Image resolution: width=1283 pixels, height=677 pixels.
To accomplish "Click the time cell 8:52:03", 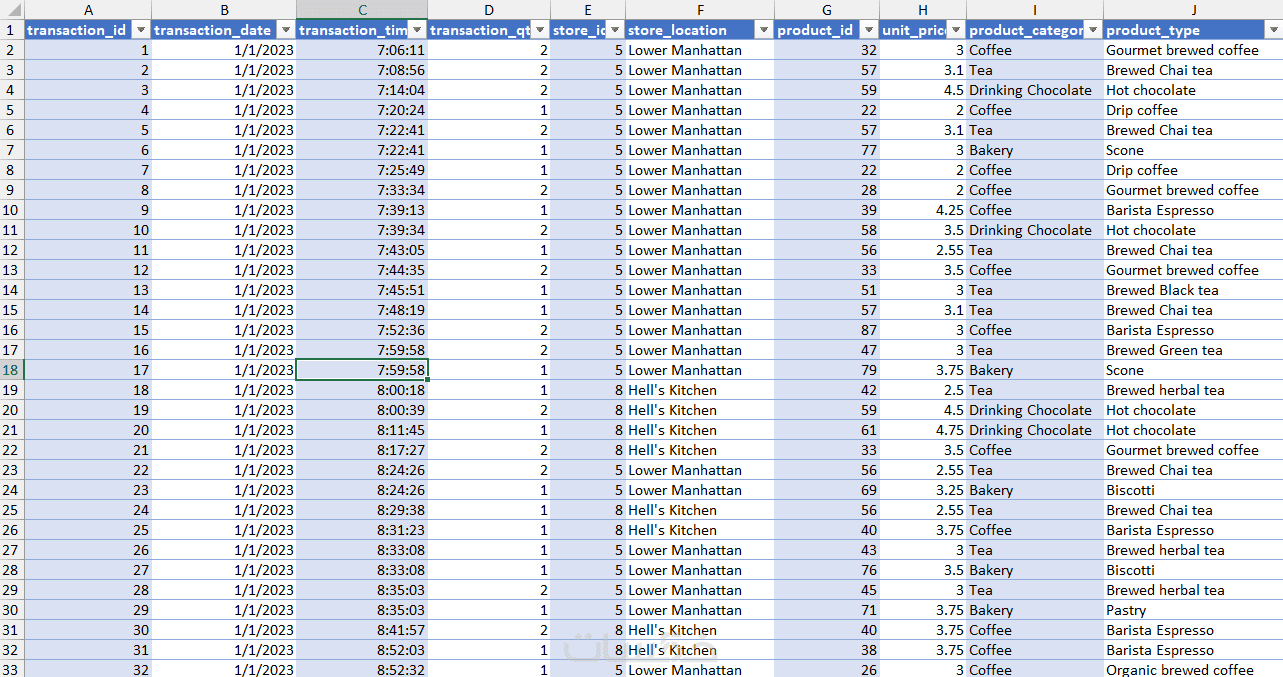I will (x=362, y=650).
